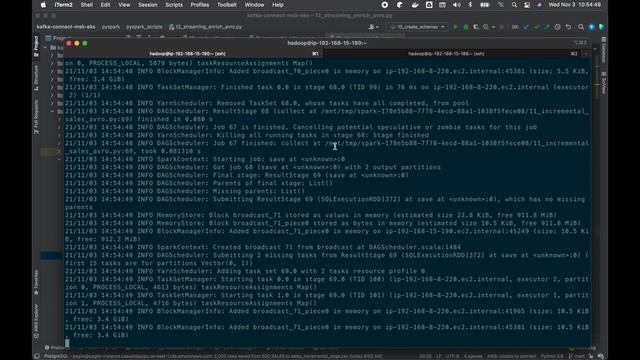Toggle the Structure tool window side tab
Image resolution: width=640 pixels, height=360 pixels.
click(36, 78)
